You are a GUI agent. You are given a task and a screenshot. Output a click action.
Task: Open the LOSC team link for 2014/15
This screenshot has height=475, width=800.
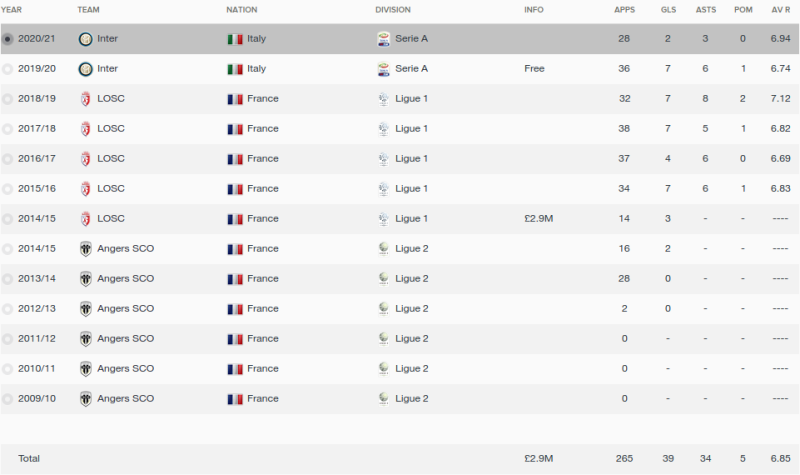pos(111,218)
